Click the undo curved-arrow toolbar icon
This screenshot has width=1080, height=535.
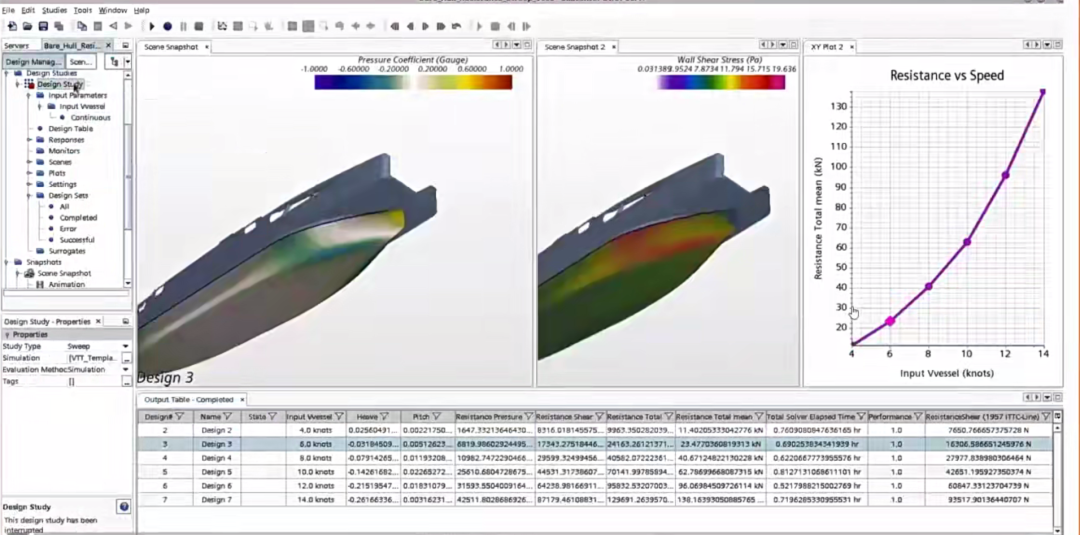(x=456, y=26)
